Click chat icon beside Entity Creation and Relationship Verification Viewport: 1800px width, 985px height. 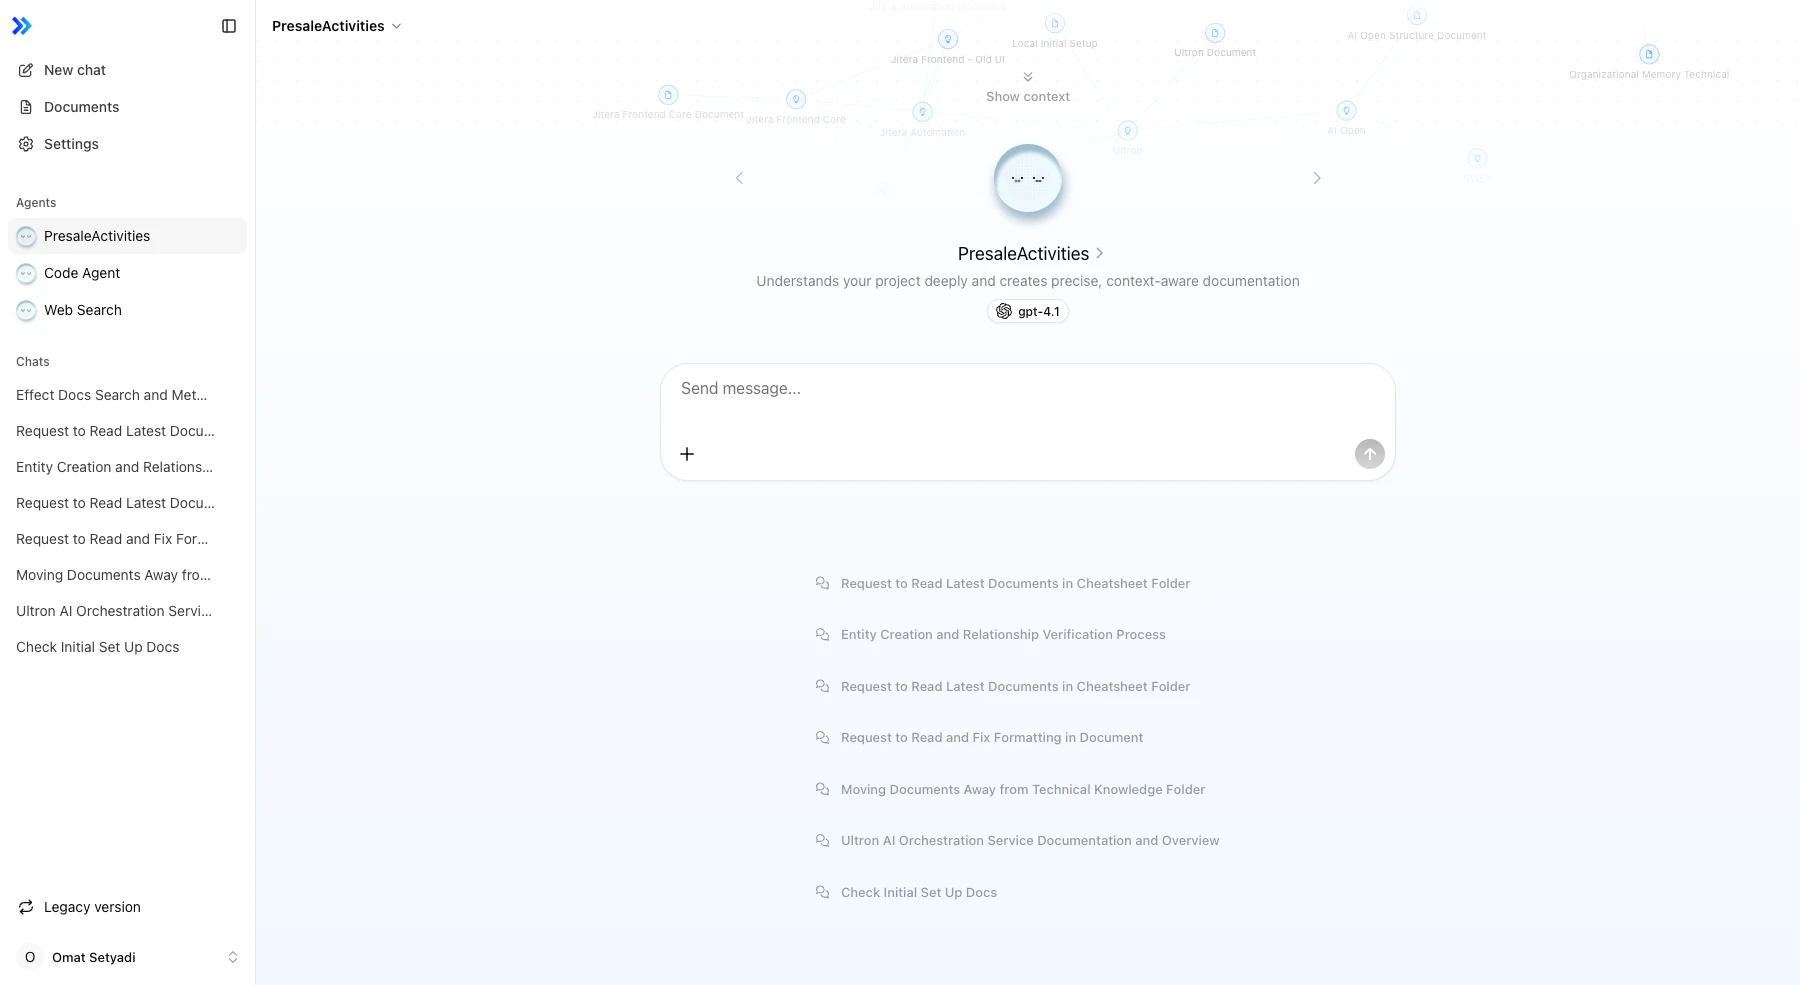click(822, 634)
